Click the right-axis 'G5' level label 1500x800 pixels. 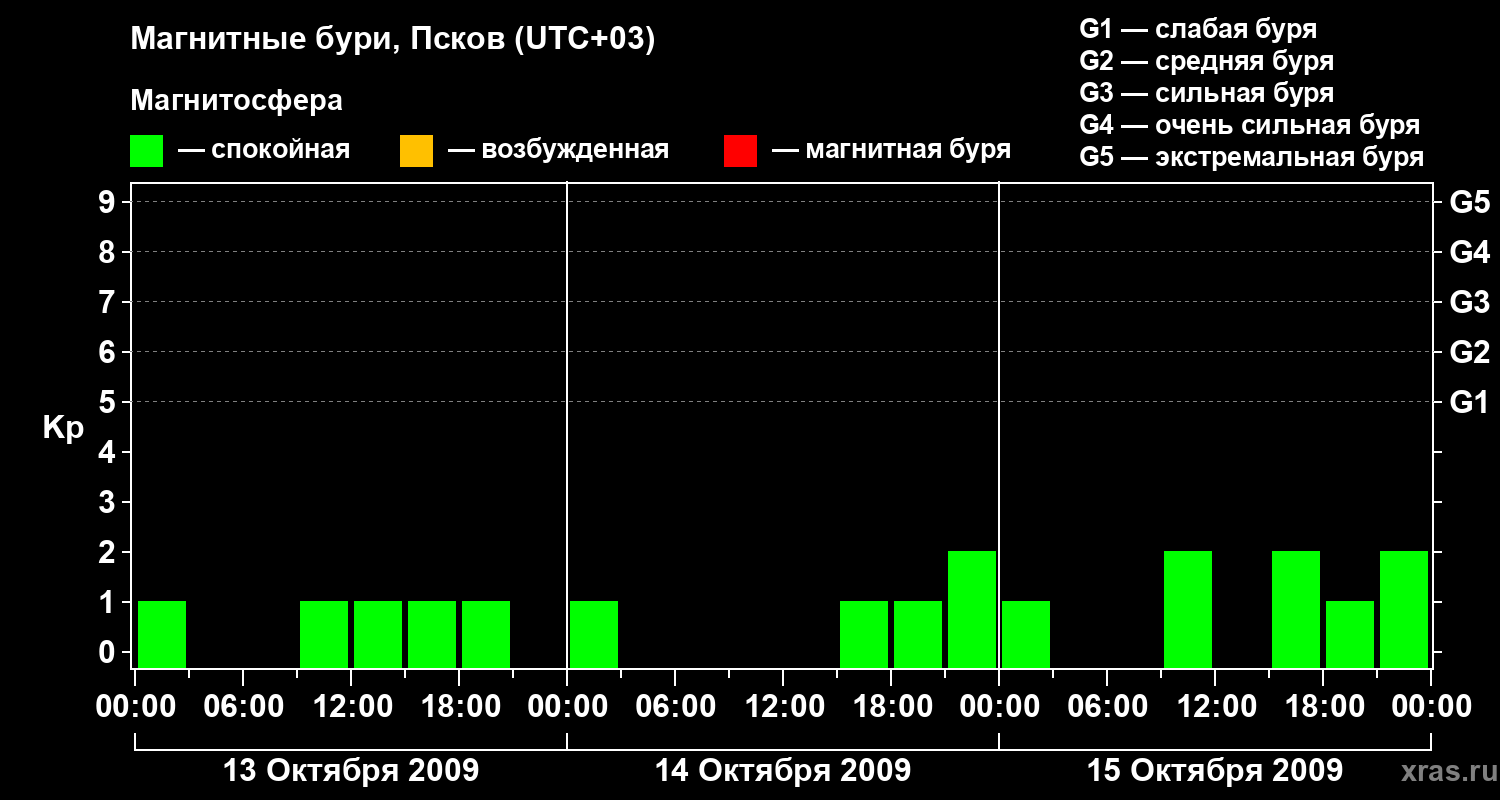coord(1469,202)
